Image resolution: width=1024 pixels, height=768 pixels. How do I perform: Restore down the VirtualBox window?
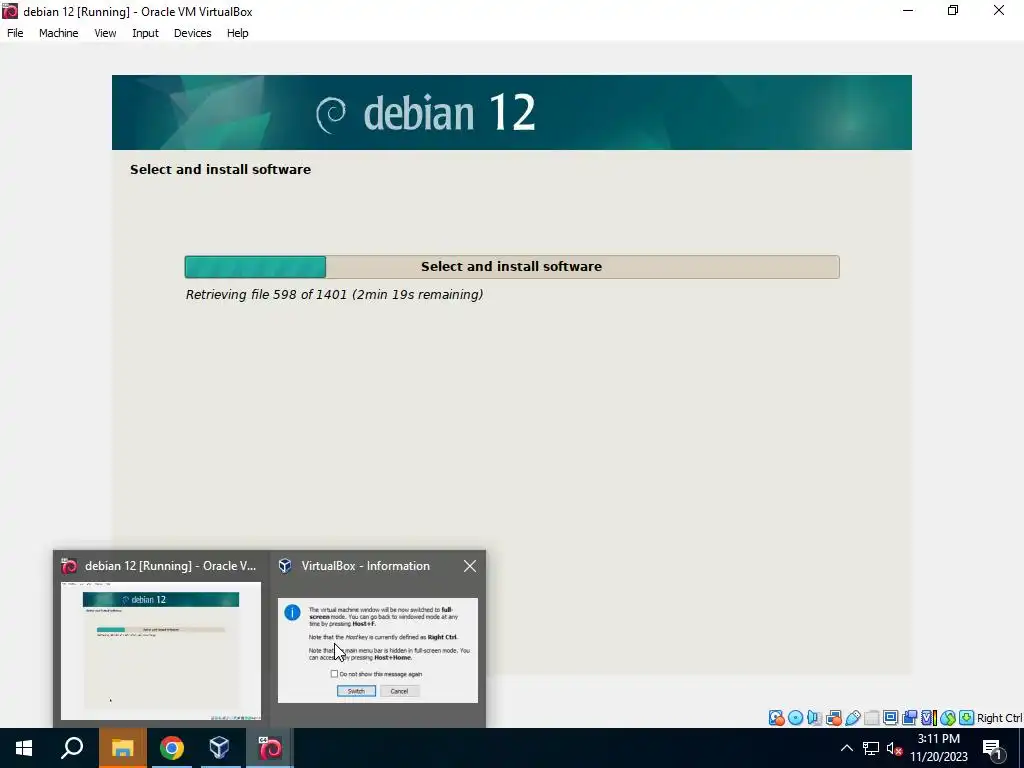coord(953,10)
